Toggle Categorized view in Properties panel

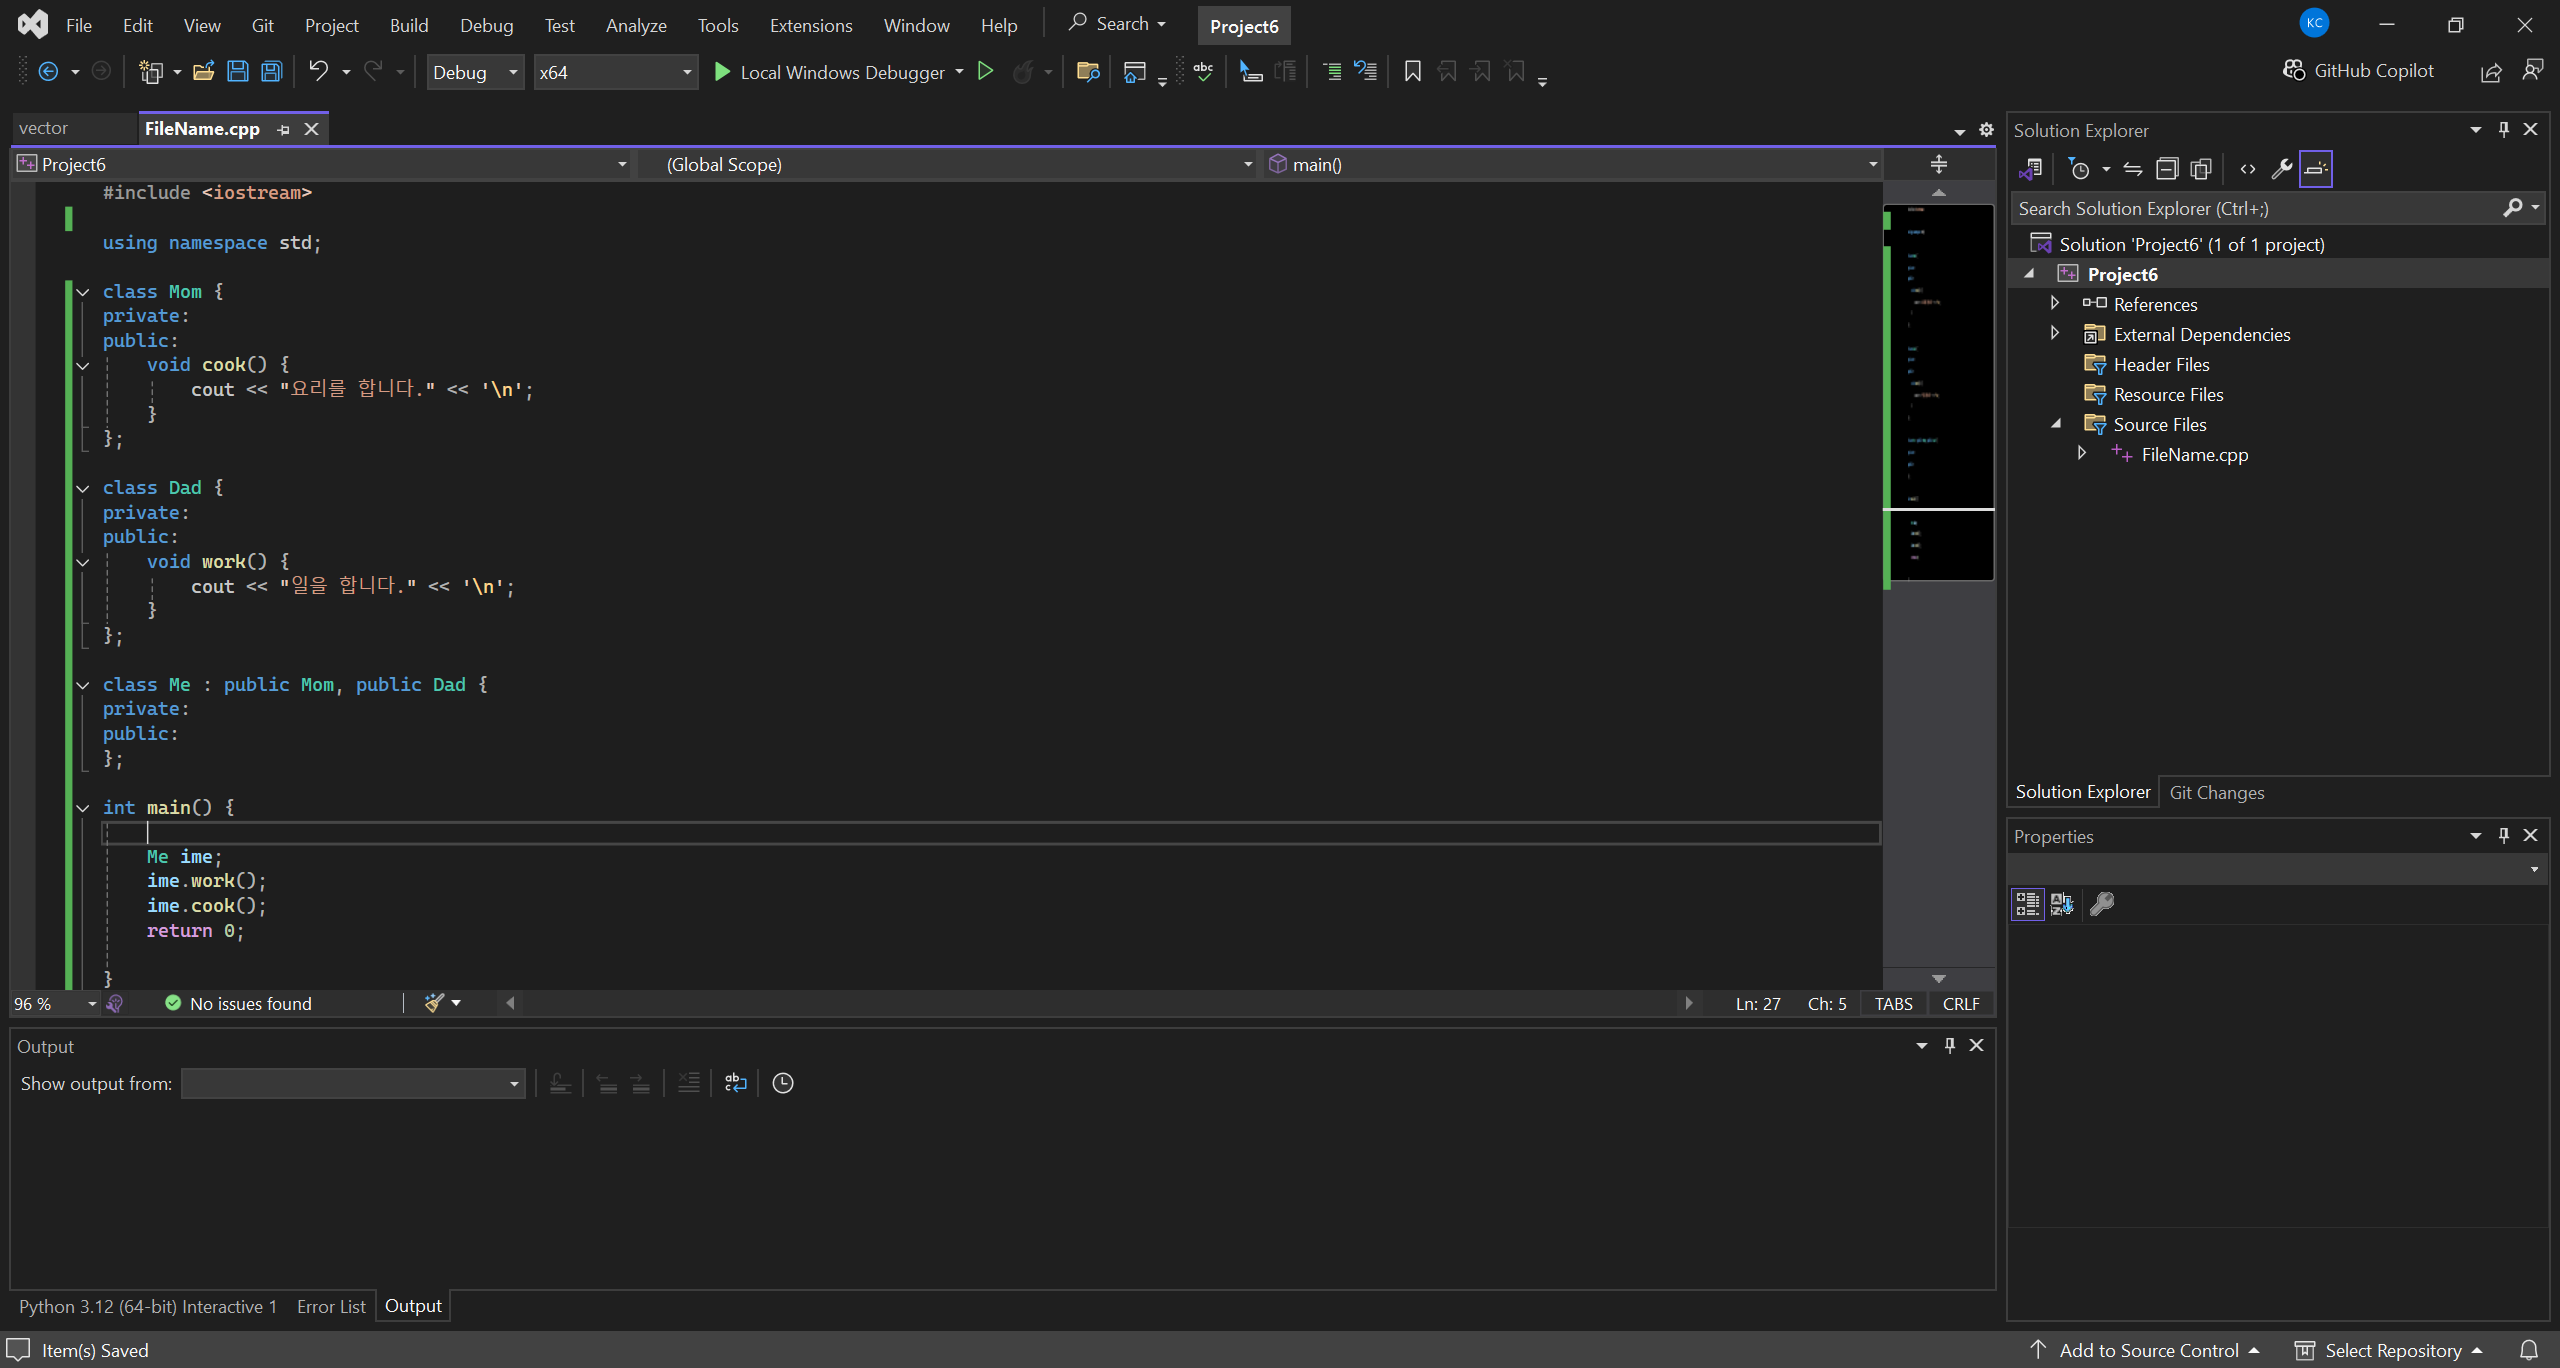pyautogui.click(x=2027, y=904)
